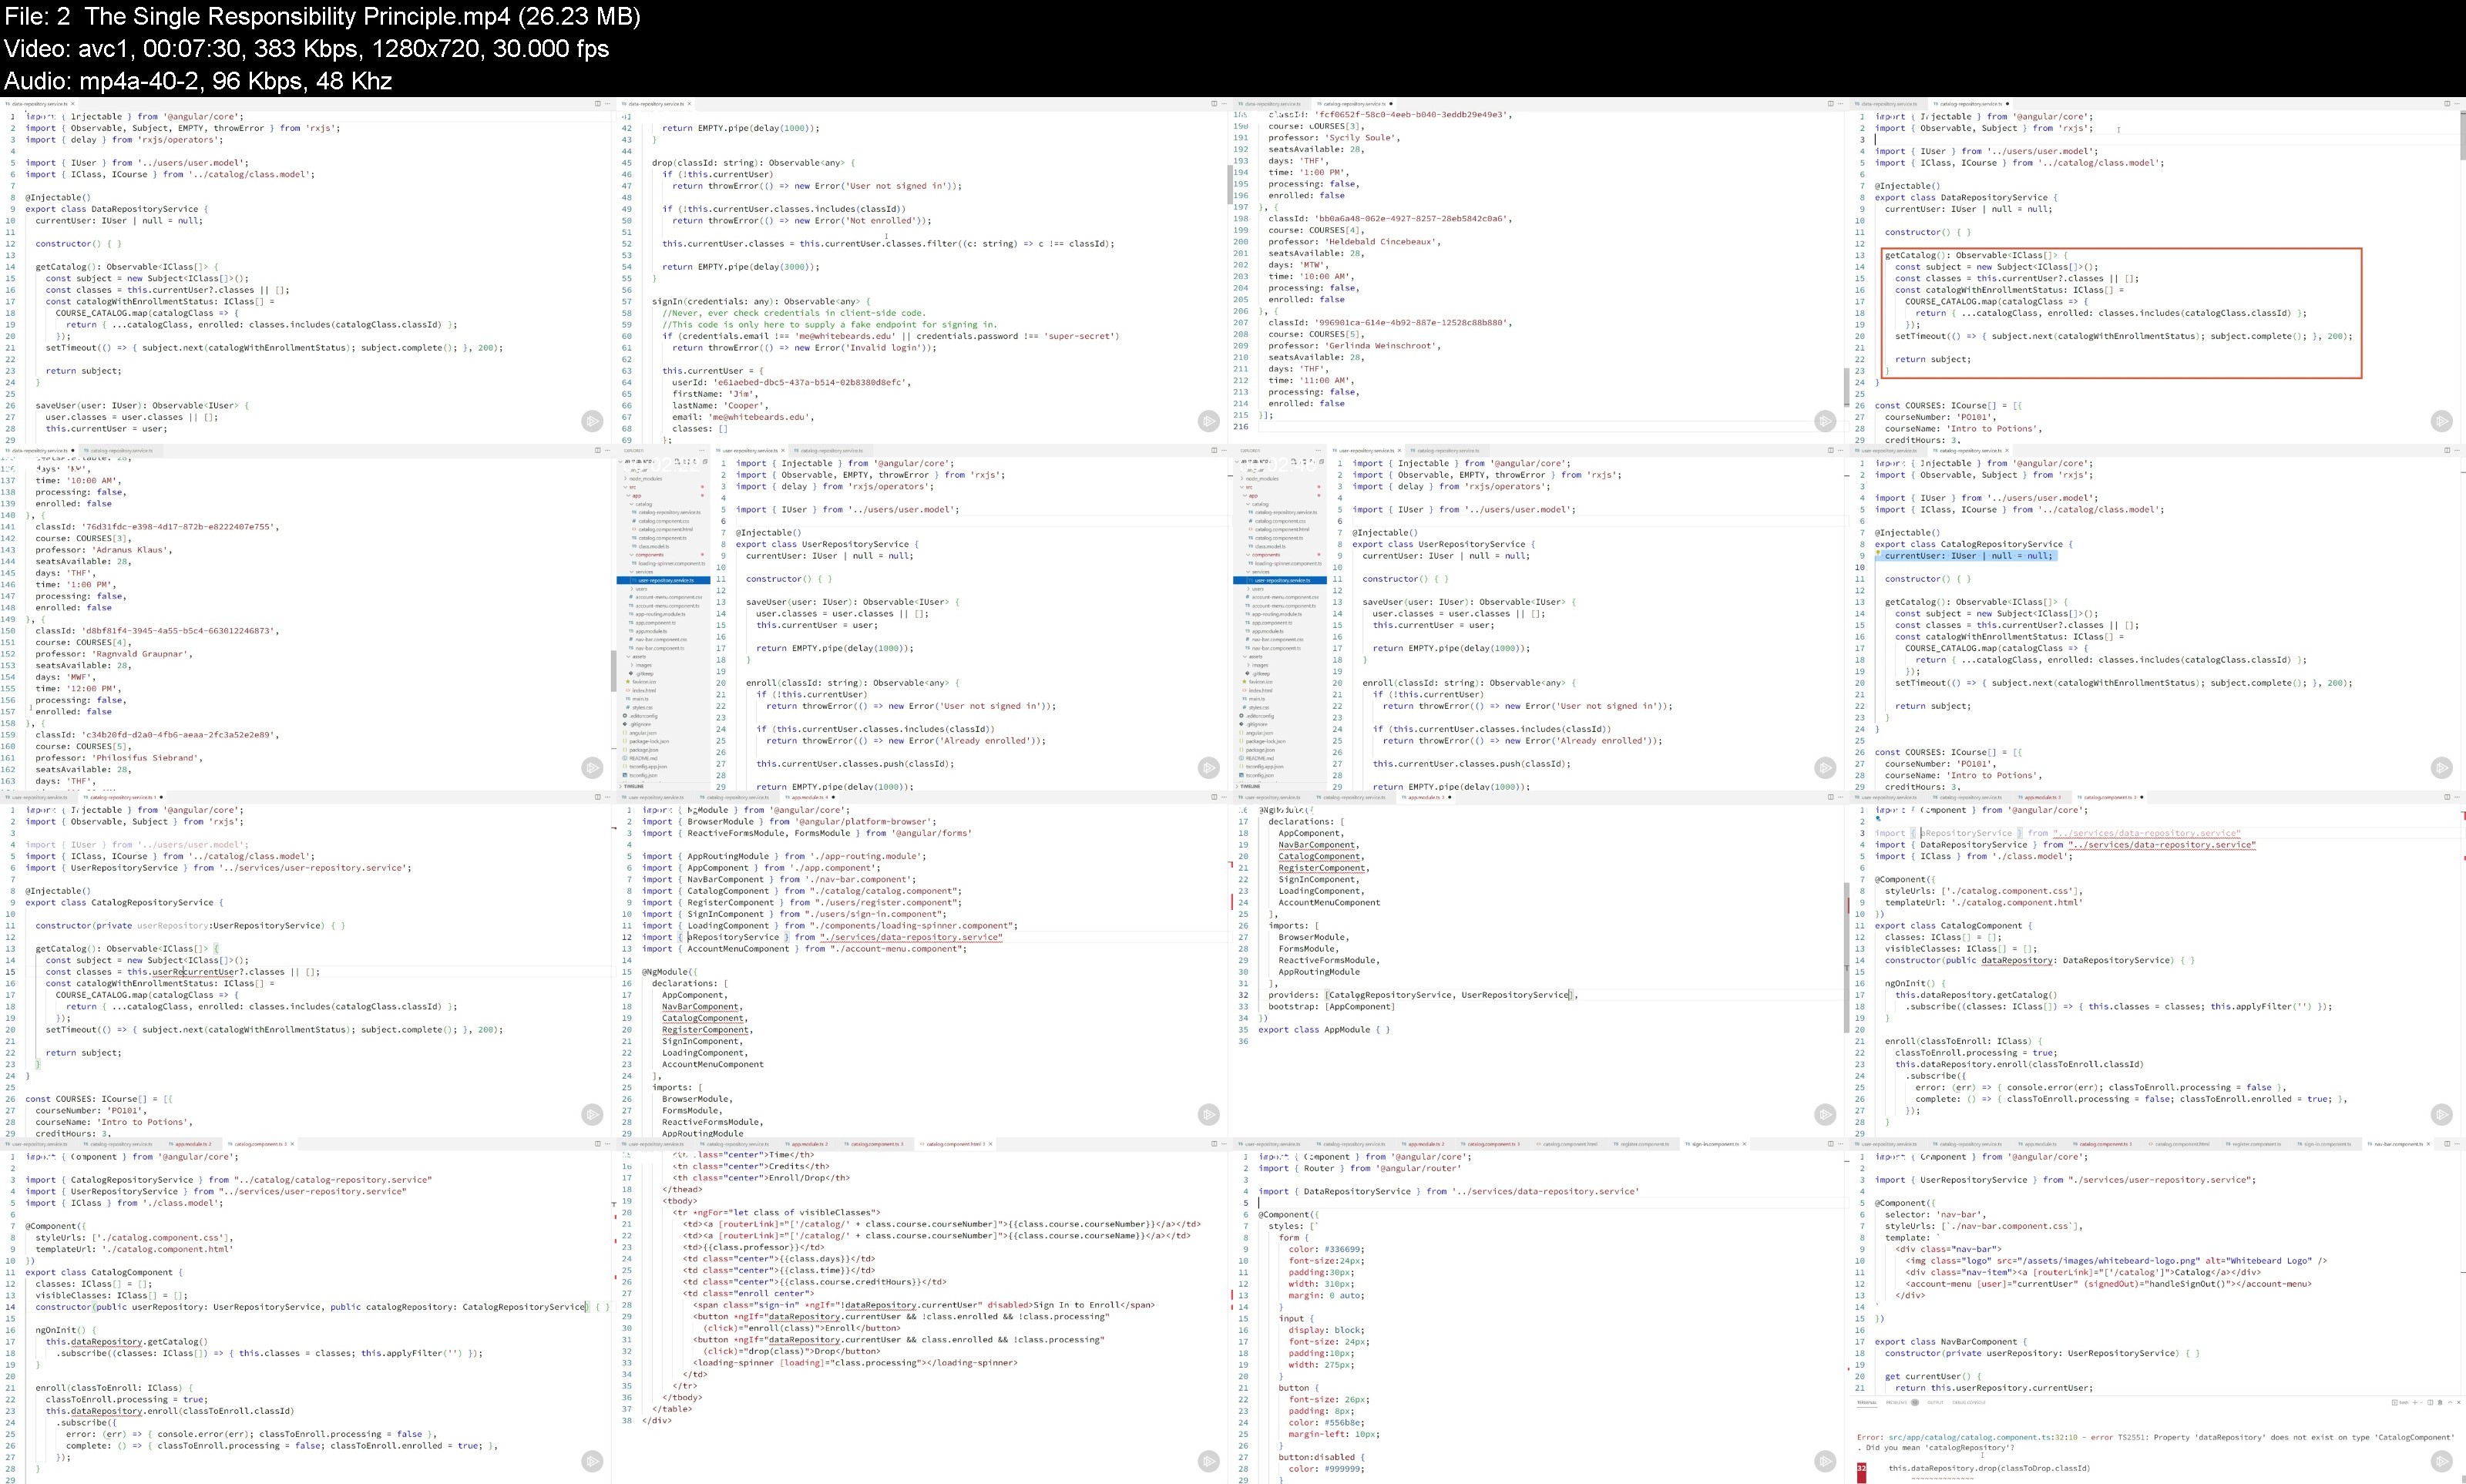This screenshot has height=1484, width=2466.
Task: Open catalog-repository.service.ts in the first explorer tree
Action: 667,513
